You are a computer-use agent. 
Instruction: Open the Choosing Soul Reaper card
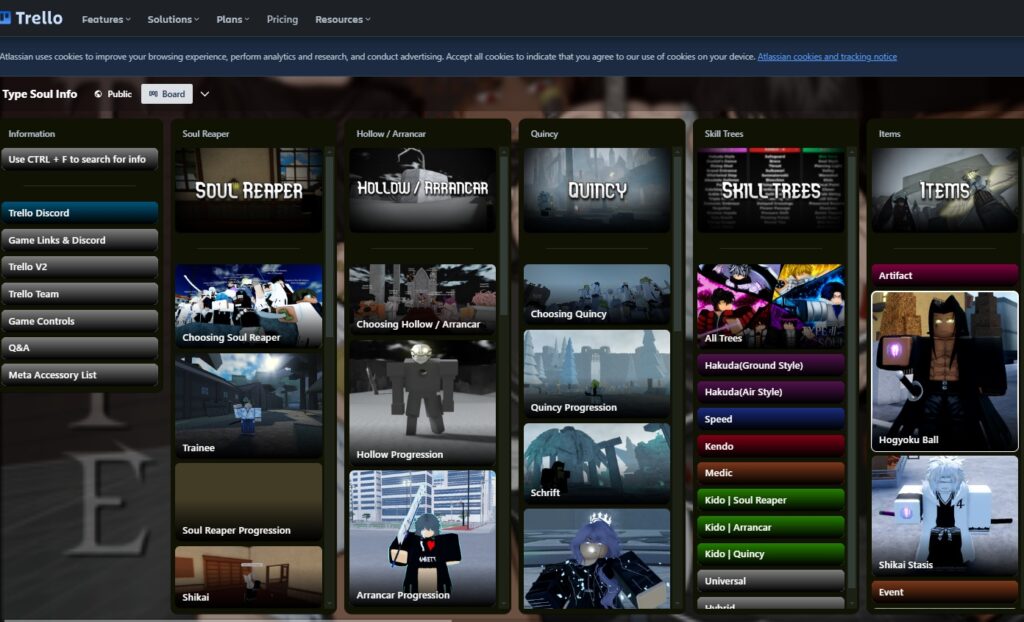[248, 305]
